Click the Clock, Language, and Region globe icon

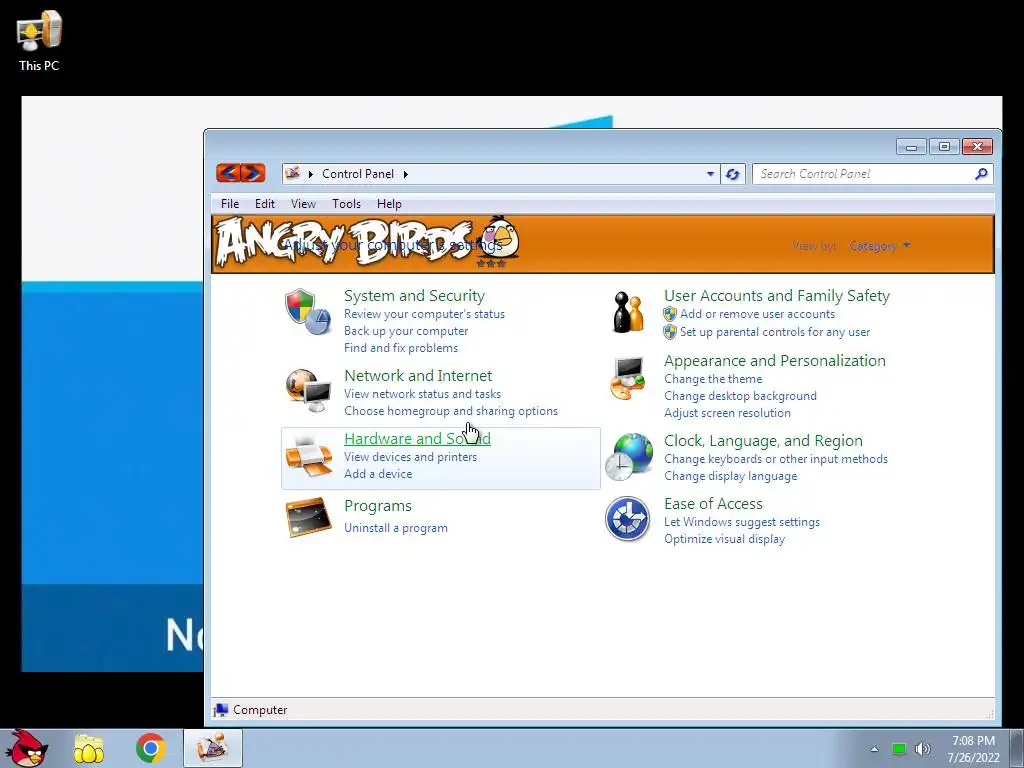coord(628,456)
